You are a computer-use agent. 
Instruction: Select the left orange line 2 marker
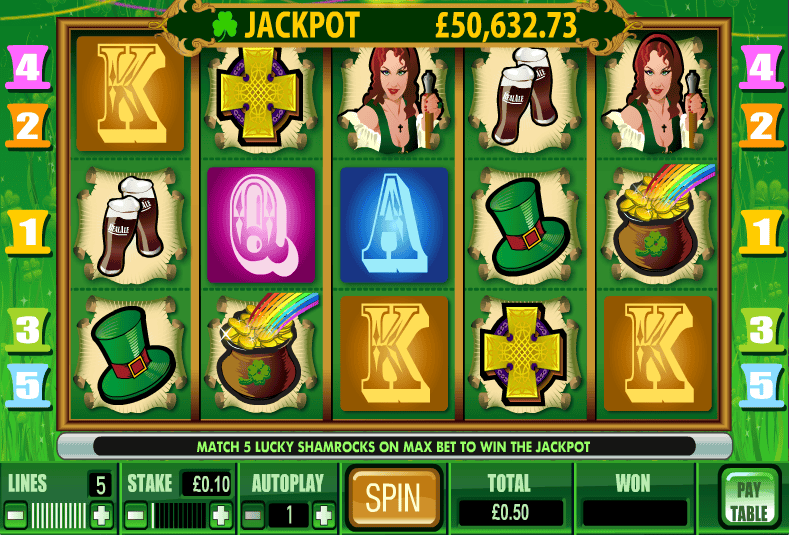(x=28, y=126)
